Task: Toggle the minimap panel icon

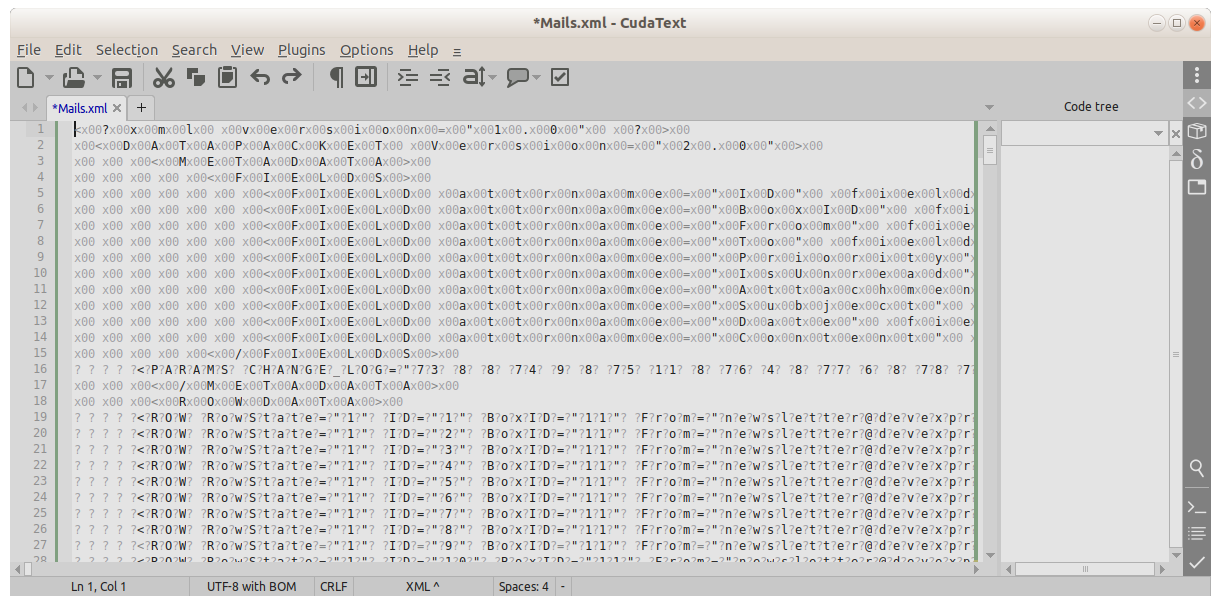Action: 366,77
